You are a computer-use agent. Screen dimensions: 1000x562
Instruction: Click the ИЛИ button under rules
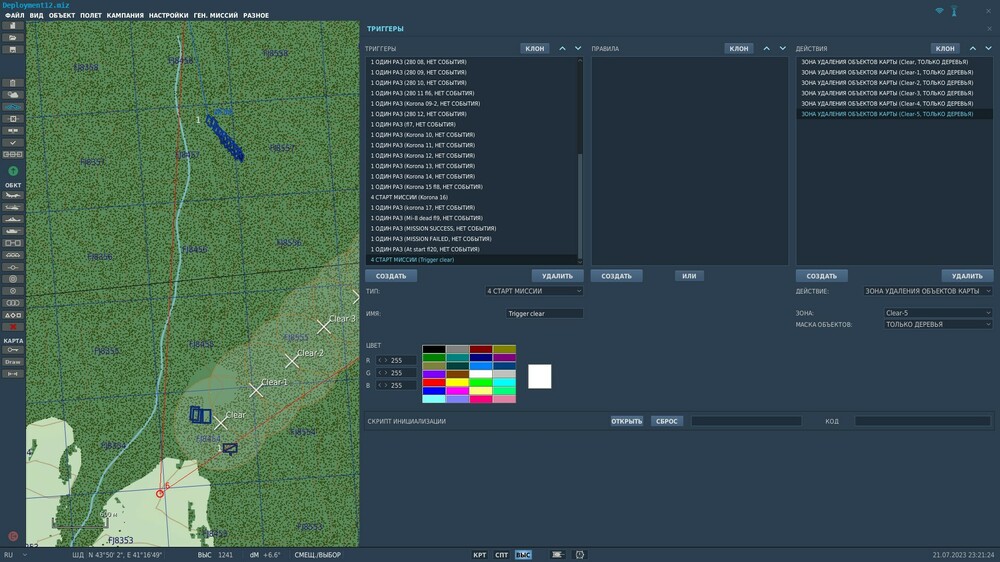click(x=689, y=276)
